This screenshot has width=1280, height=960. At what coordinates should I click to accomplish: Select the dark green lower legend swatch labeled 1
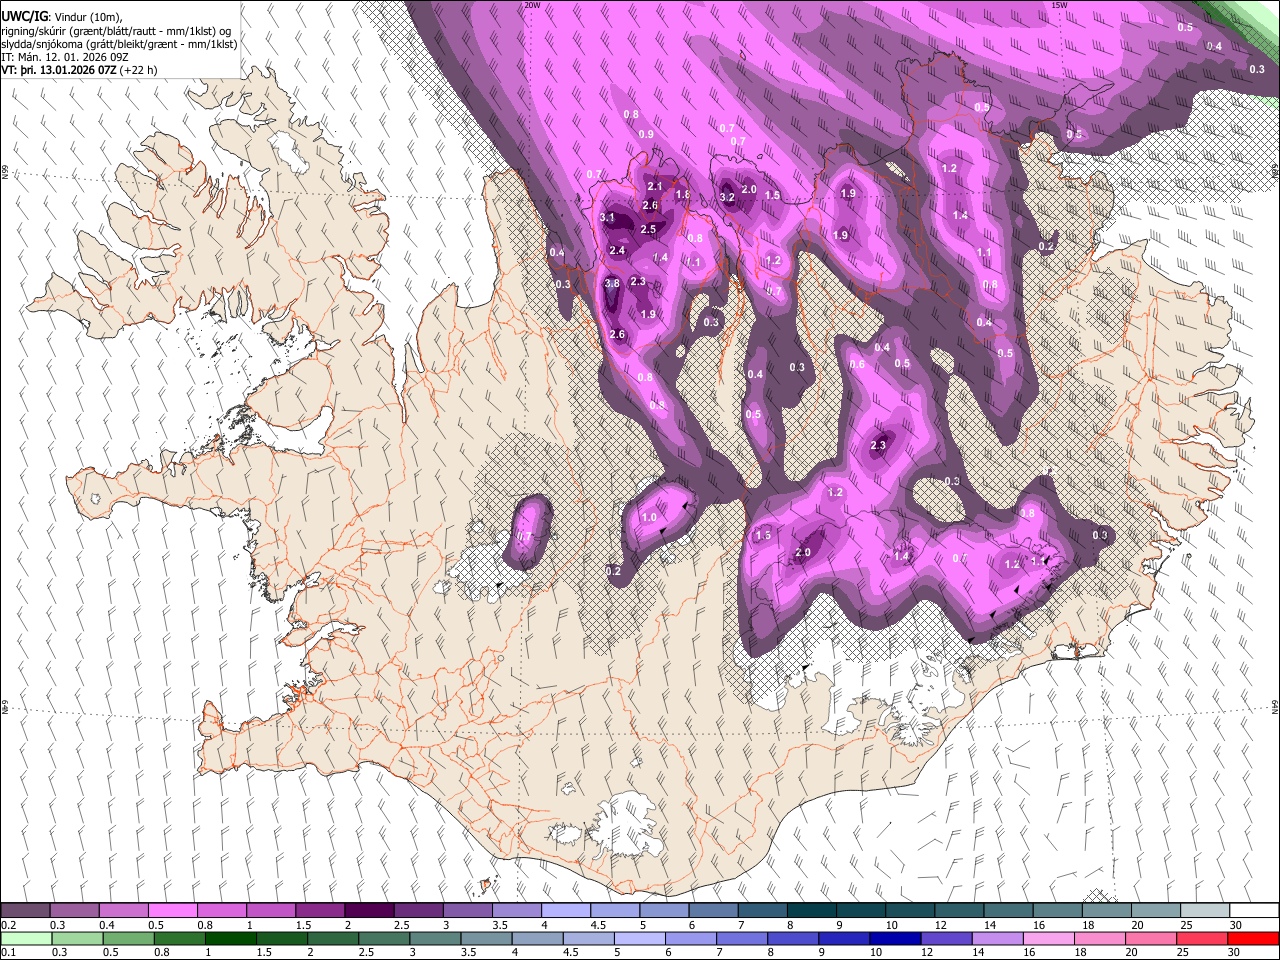[x=230, y=938]
